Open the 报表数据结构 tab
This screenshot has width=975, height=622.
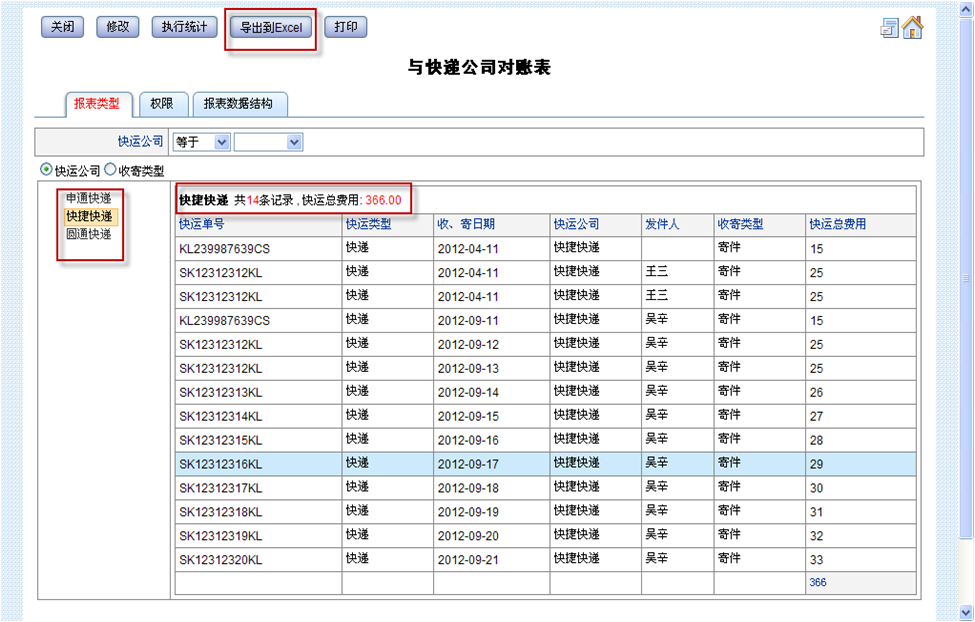click(x=239, y=104)
